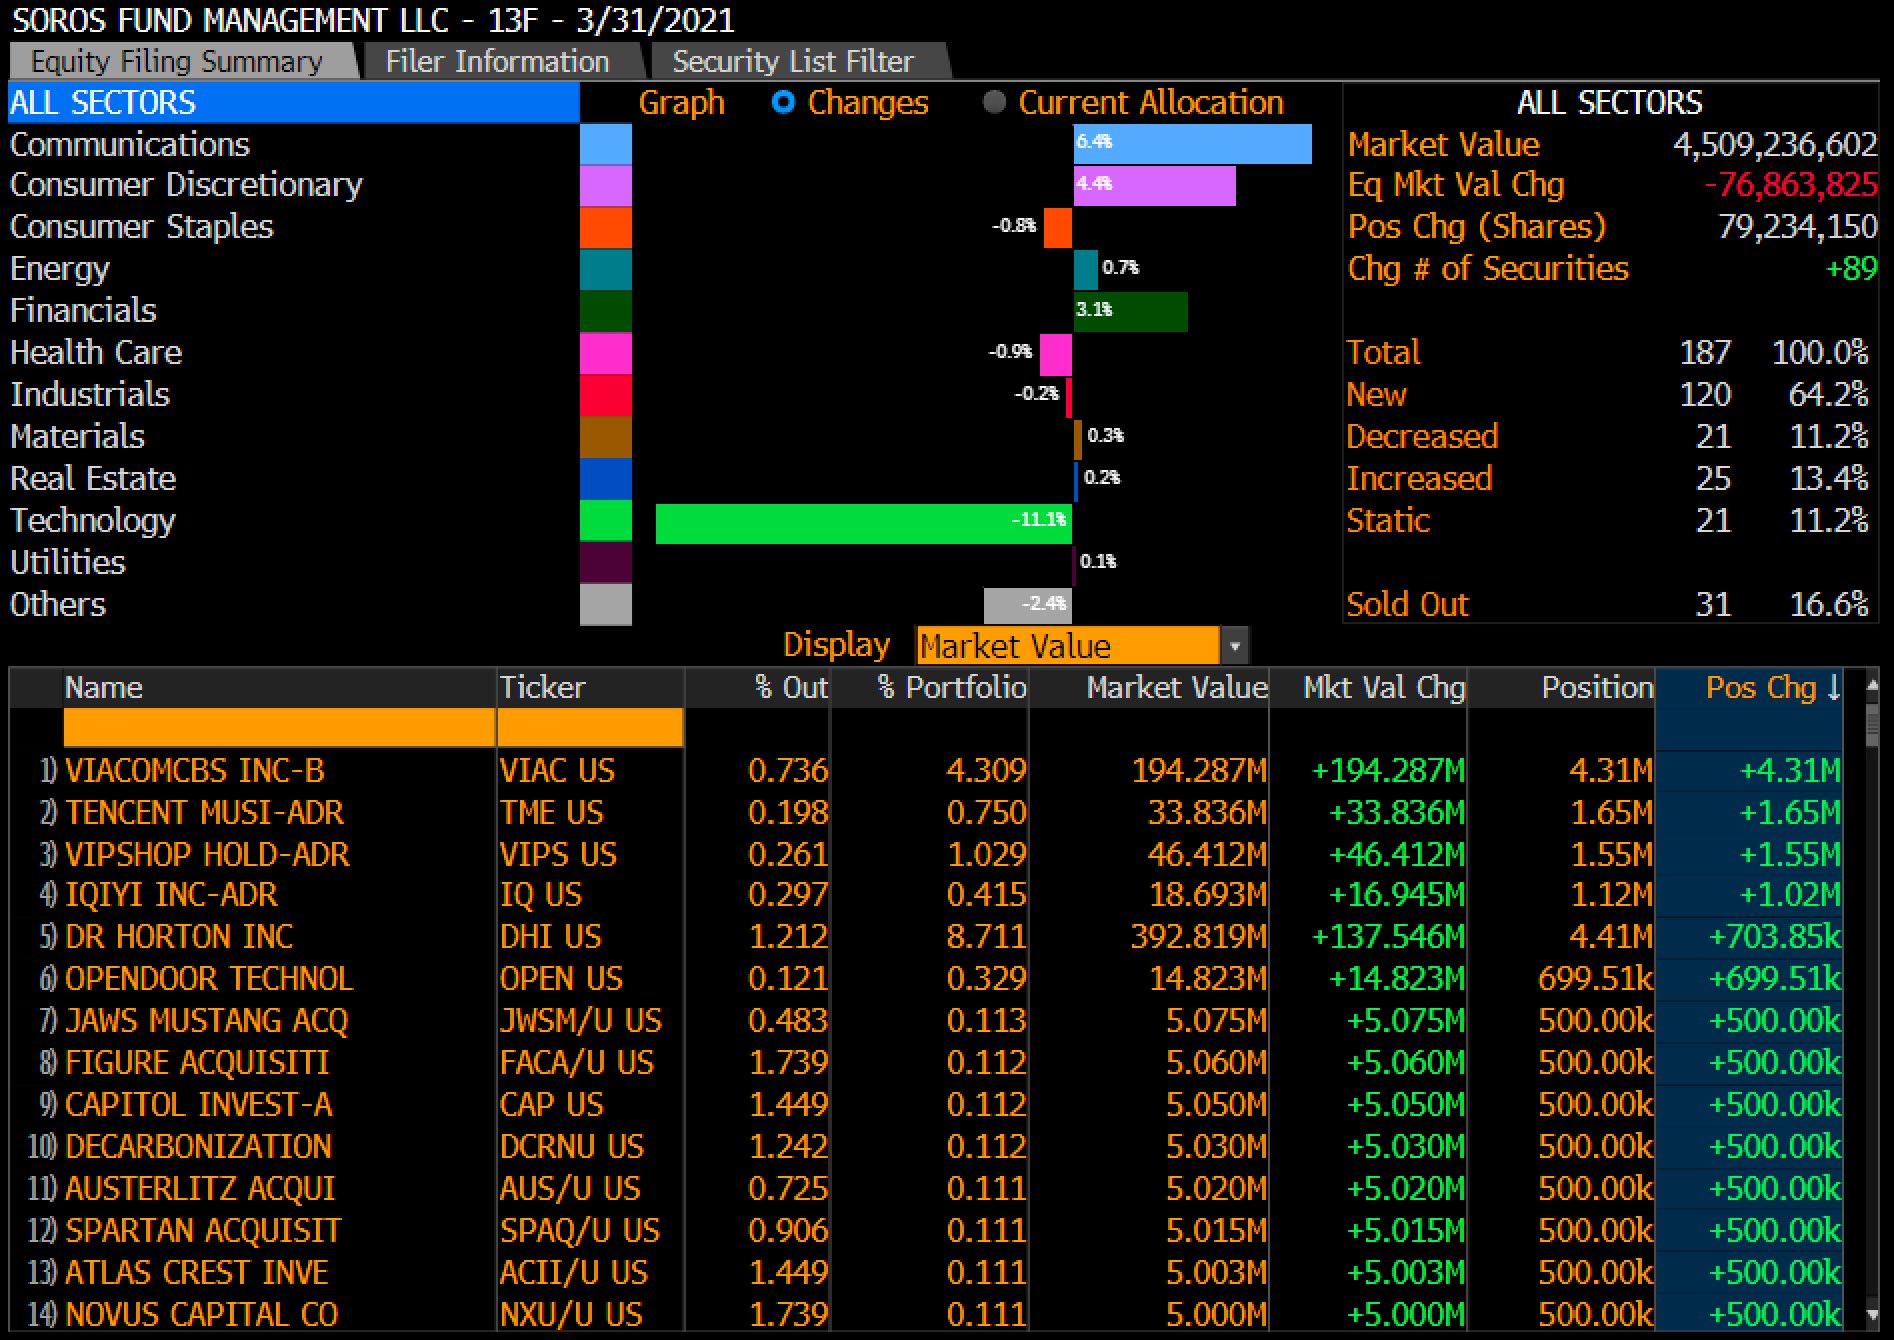
Task: Select the Industrials sector row
Action: (x=294, y=395)
